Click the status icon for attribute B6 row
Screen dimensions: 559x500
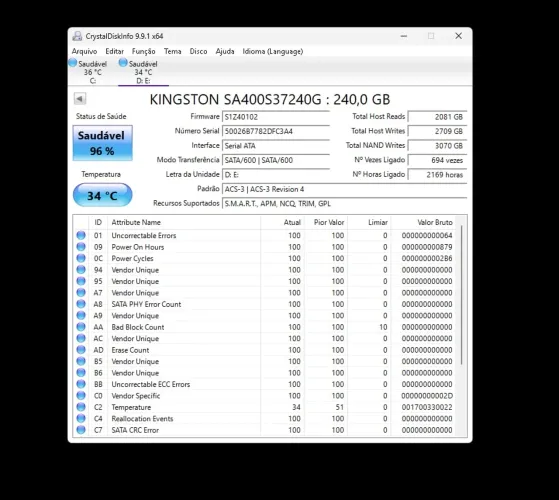(x=81, y=372)
